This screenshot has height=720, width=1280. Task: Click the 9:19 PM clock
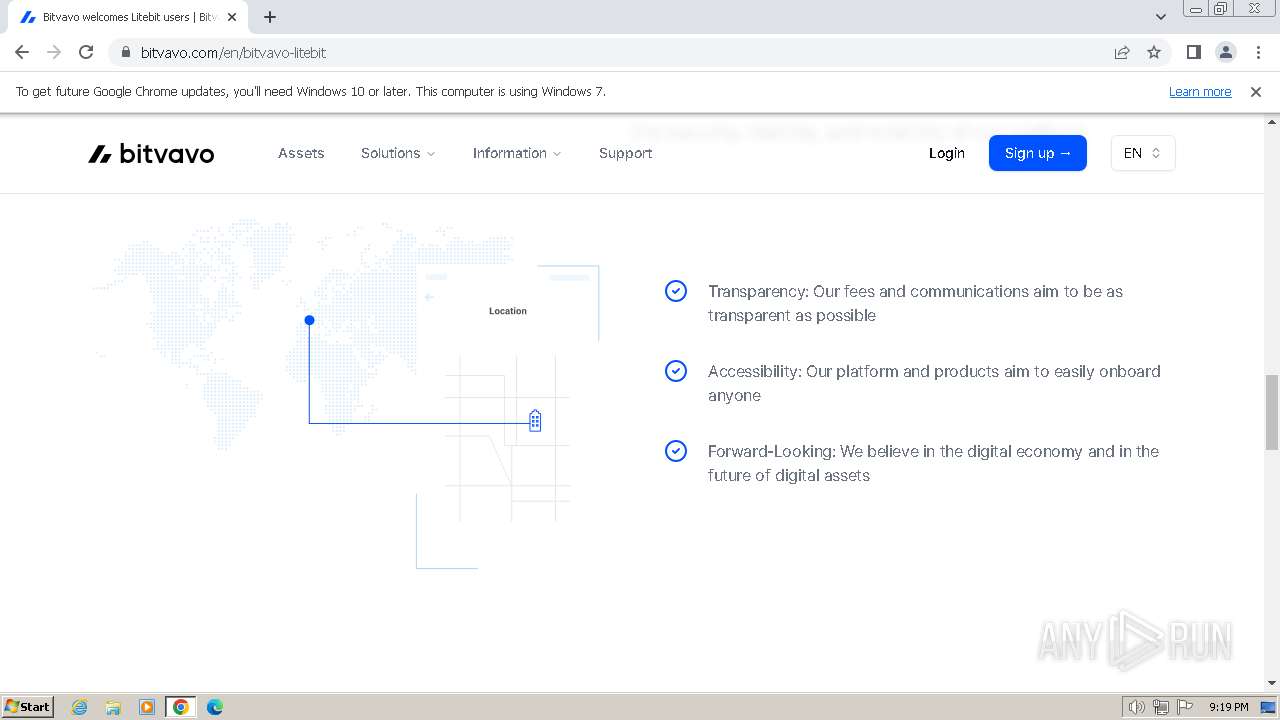point(1228,707)
